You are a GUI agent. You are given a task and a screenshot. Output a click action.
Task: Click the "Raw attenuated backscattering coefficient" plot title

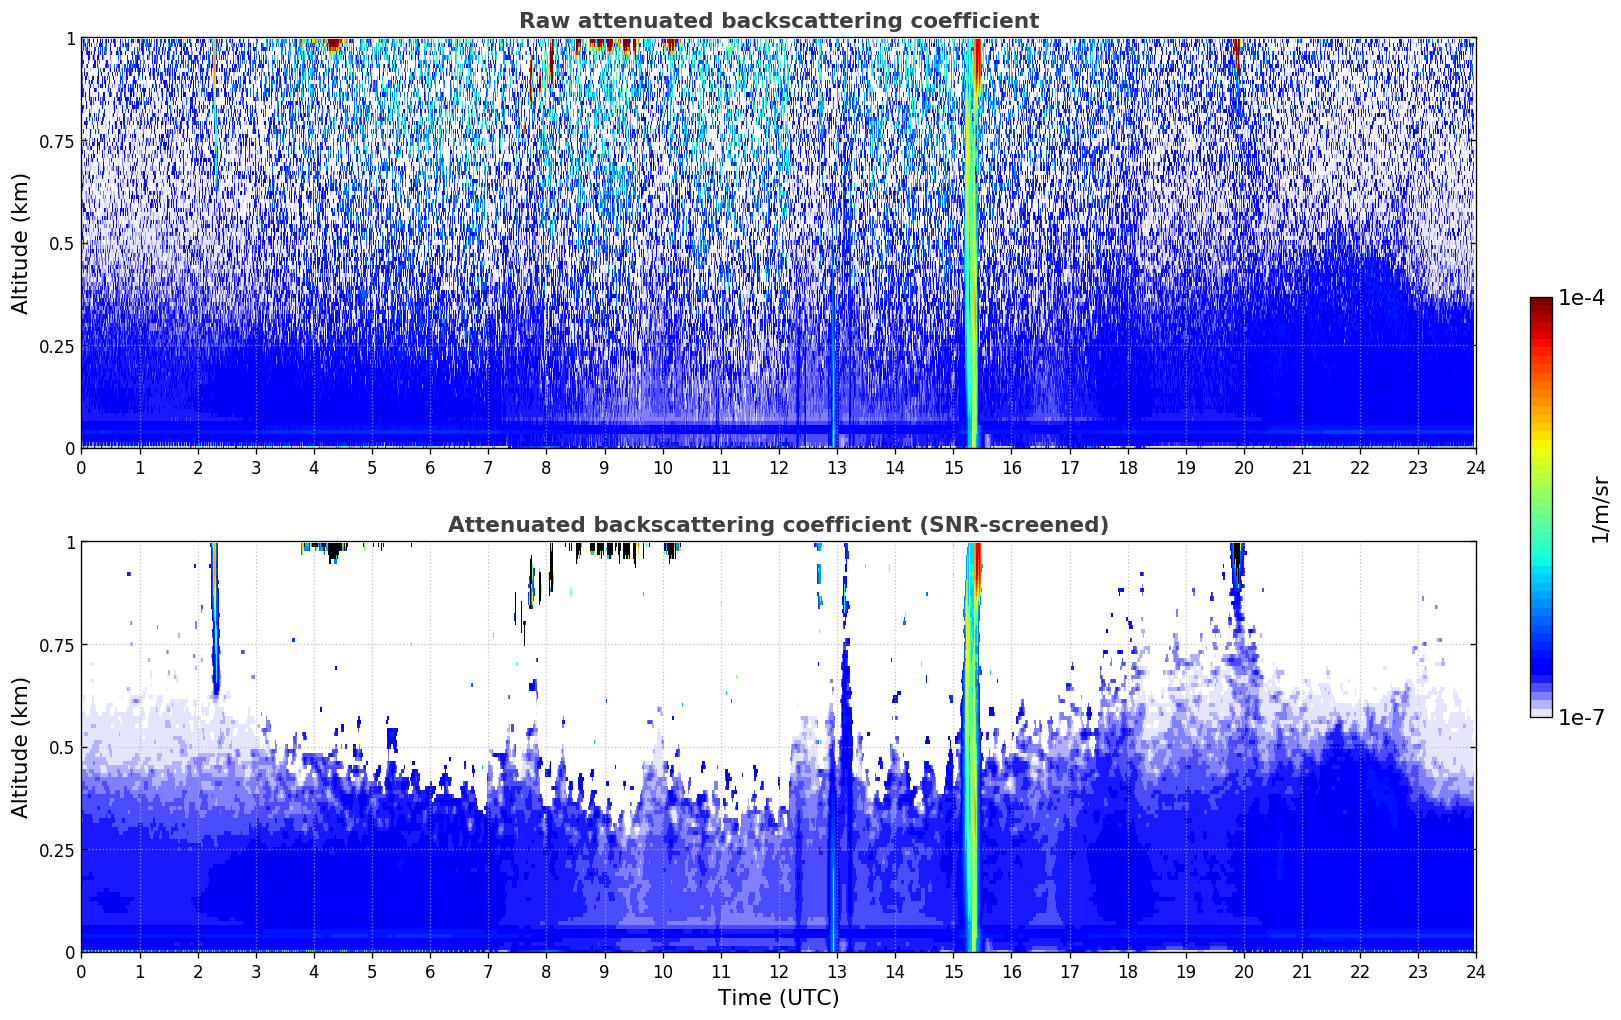pos(778,21)
